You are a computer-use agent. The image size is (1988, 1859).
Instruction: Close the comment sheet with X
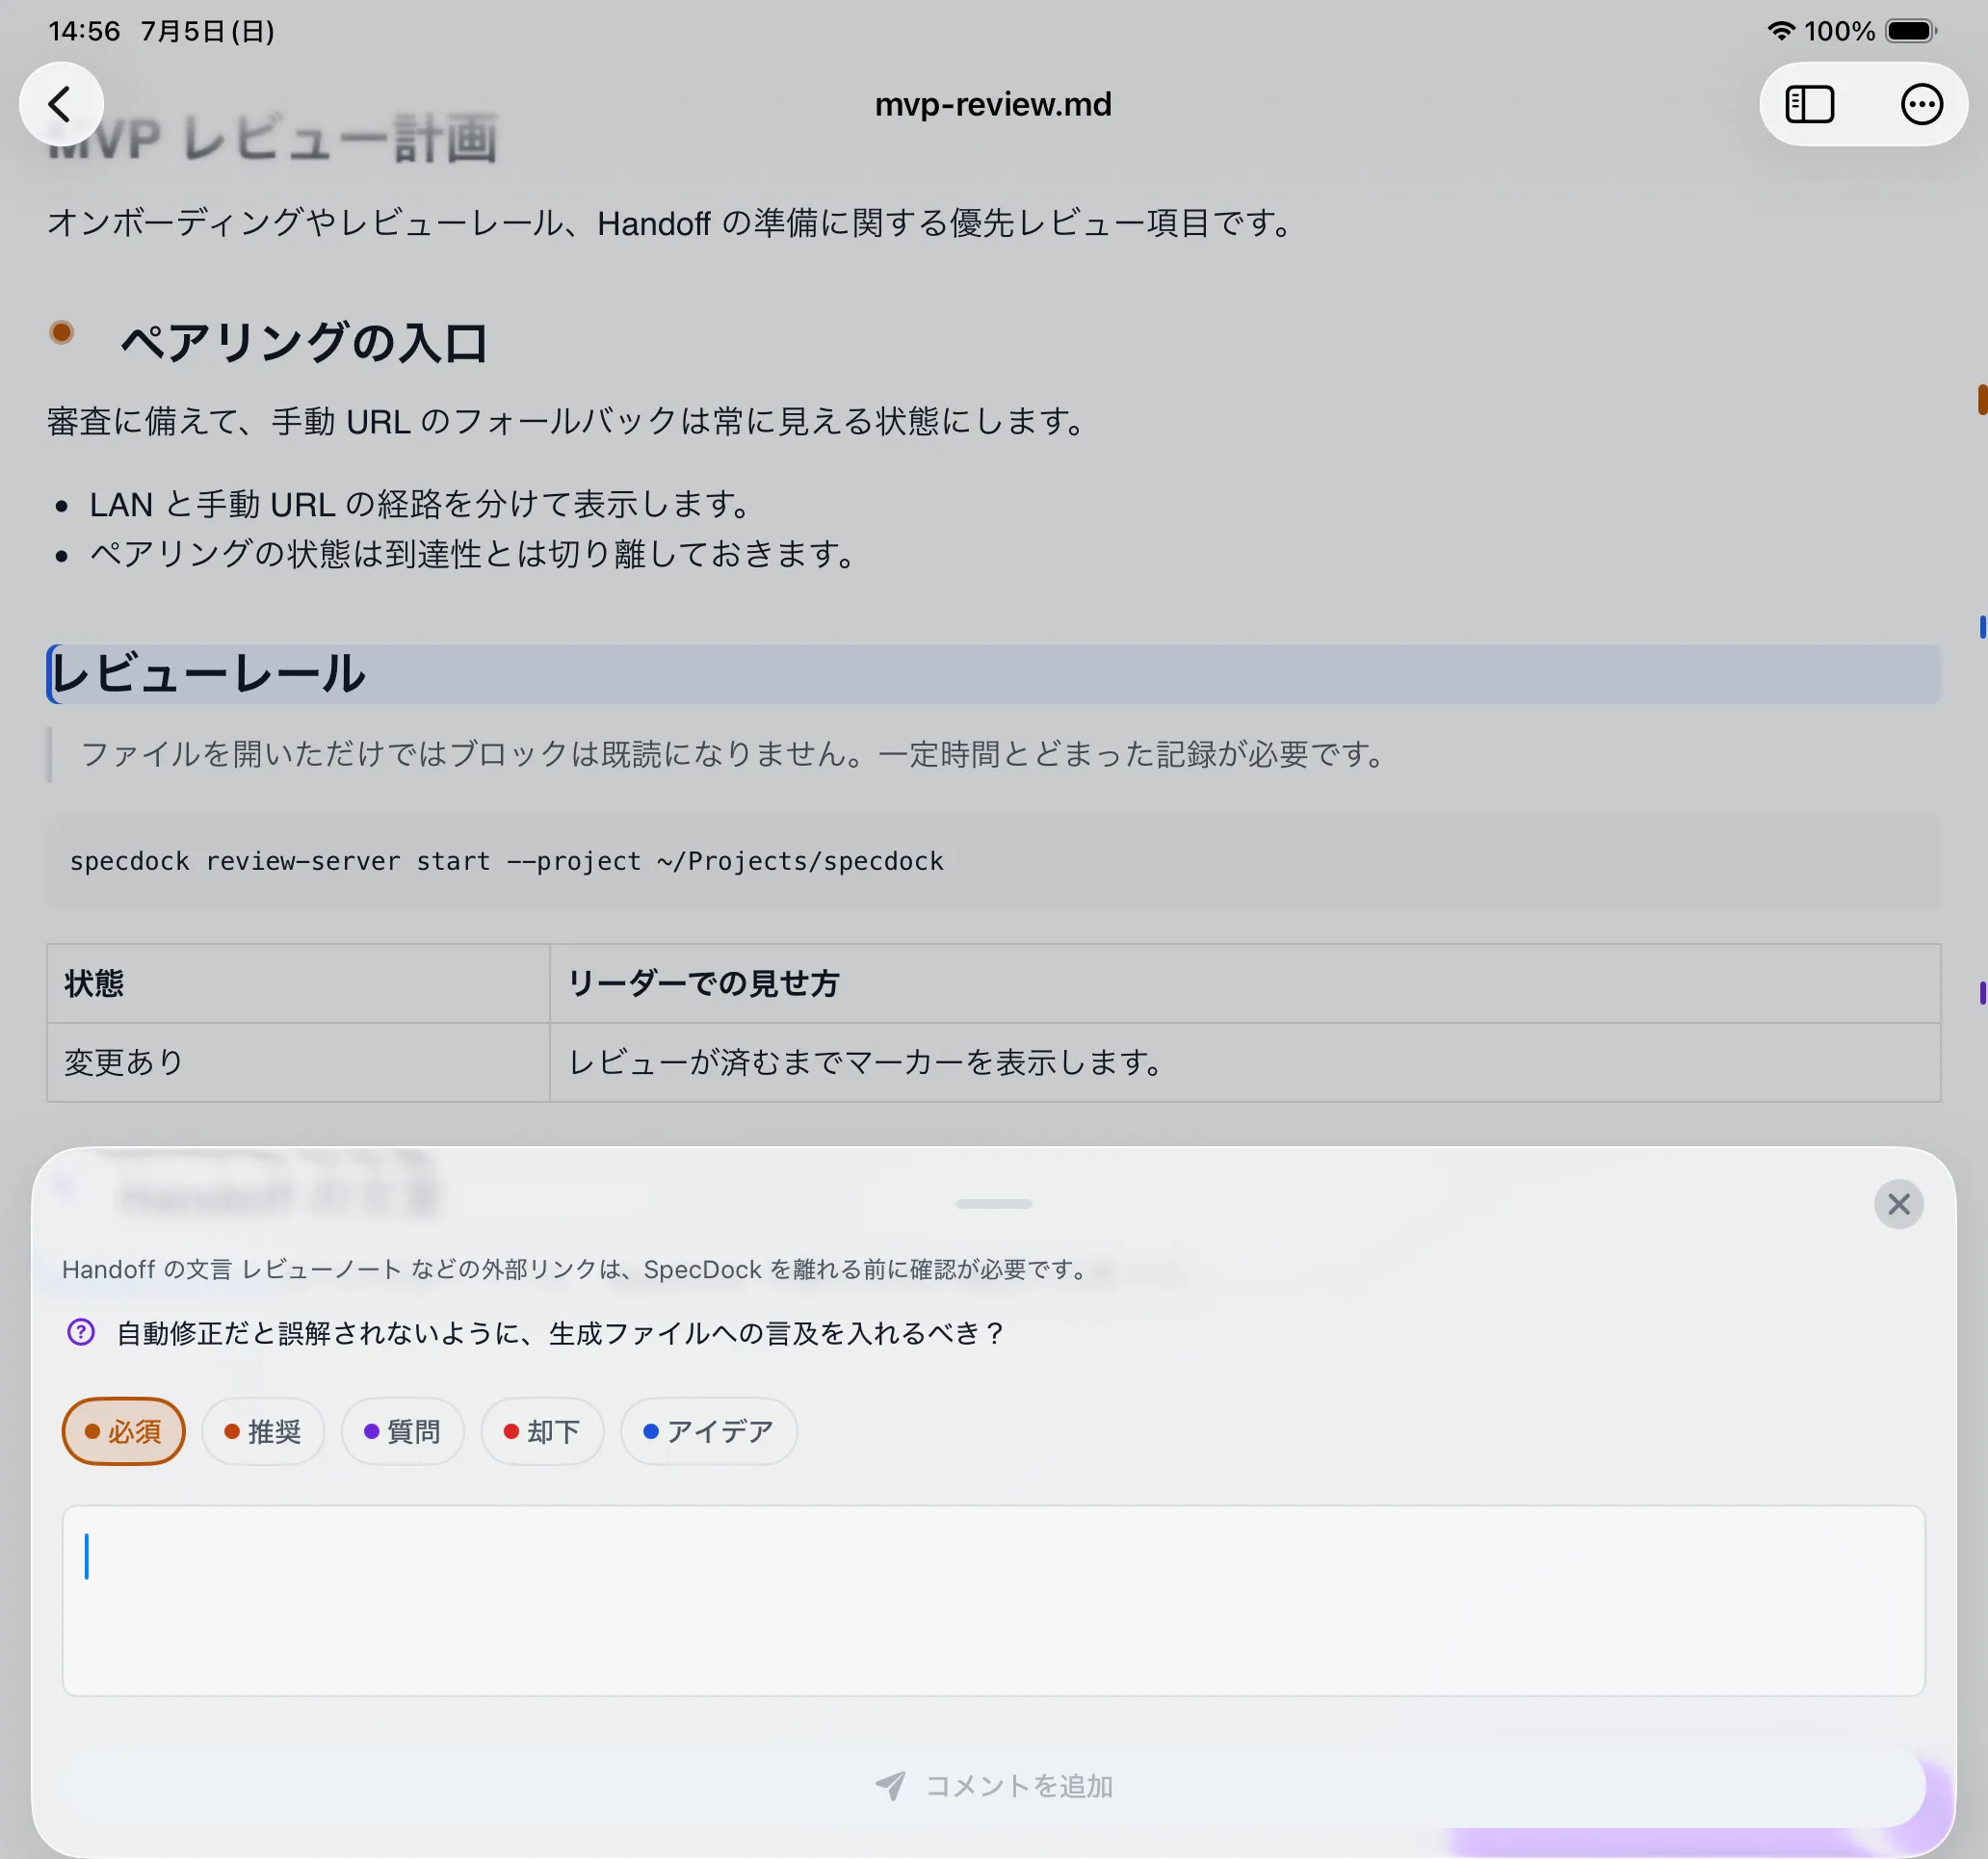1898,1204
